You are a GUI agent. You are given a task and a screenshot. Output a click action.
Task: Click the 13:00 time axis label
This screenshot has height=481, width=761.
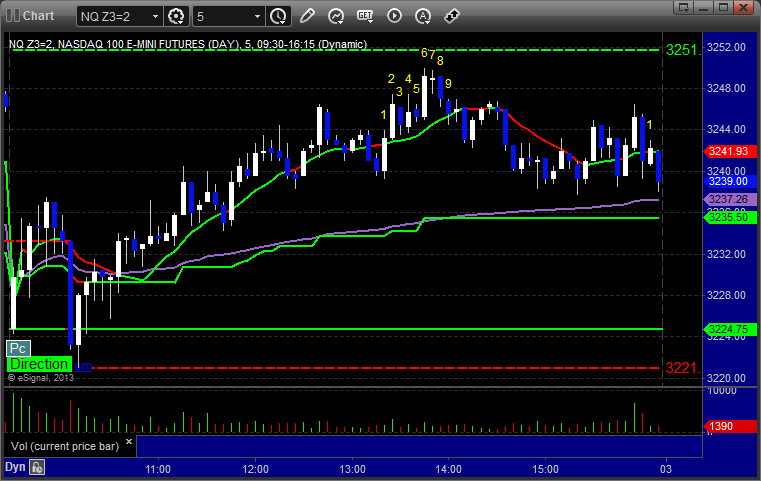pyautogui.click(x=352, y=469)
